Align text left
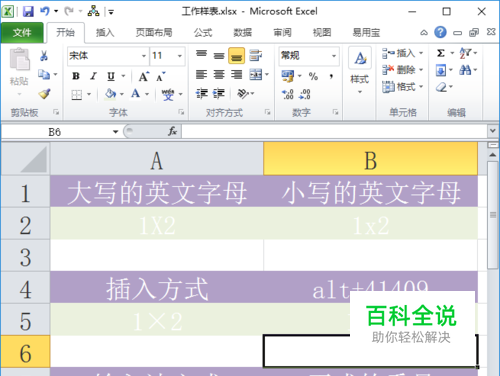The image size is (500, 376). pos(201,74)
